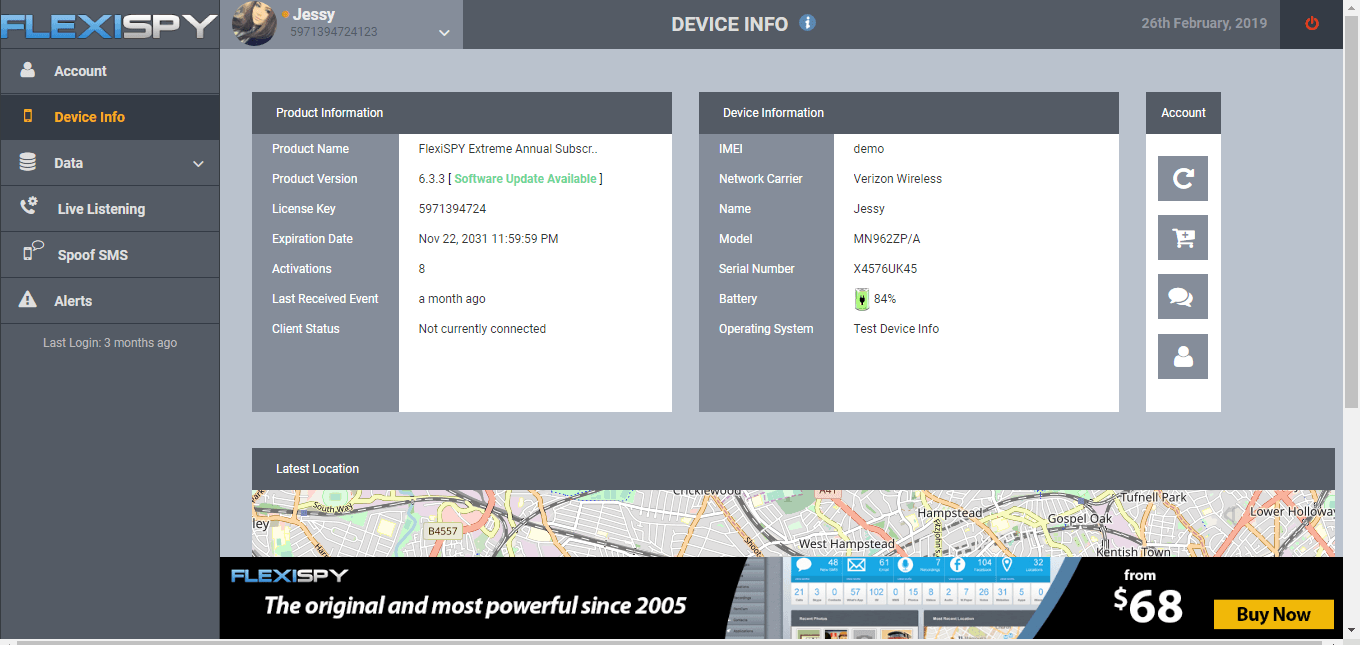Click Jessy's profile avatar
The width and height of the screenshot is (1360, 645).
(254, 24)
